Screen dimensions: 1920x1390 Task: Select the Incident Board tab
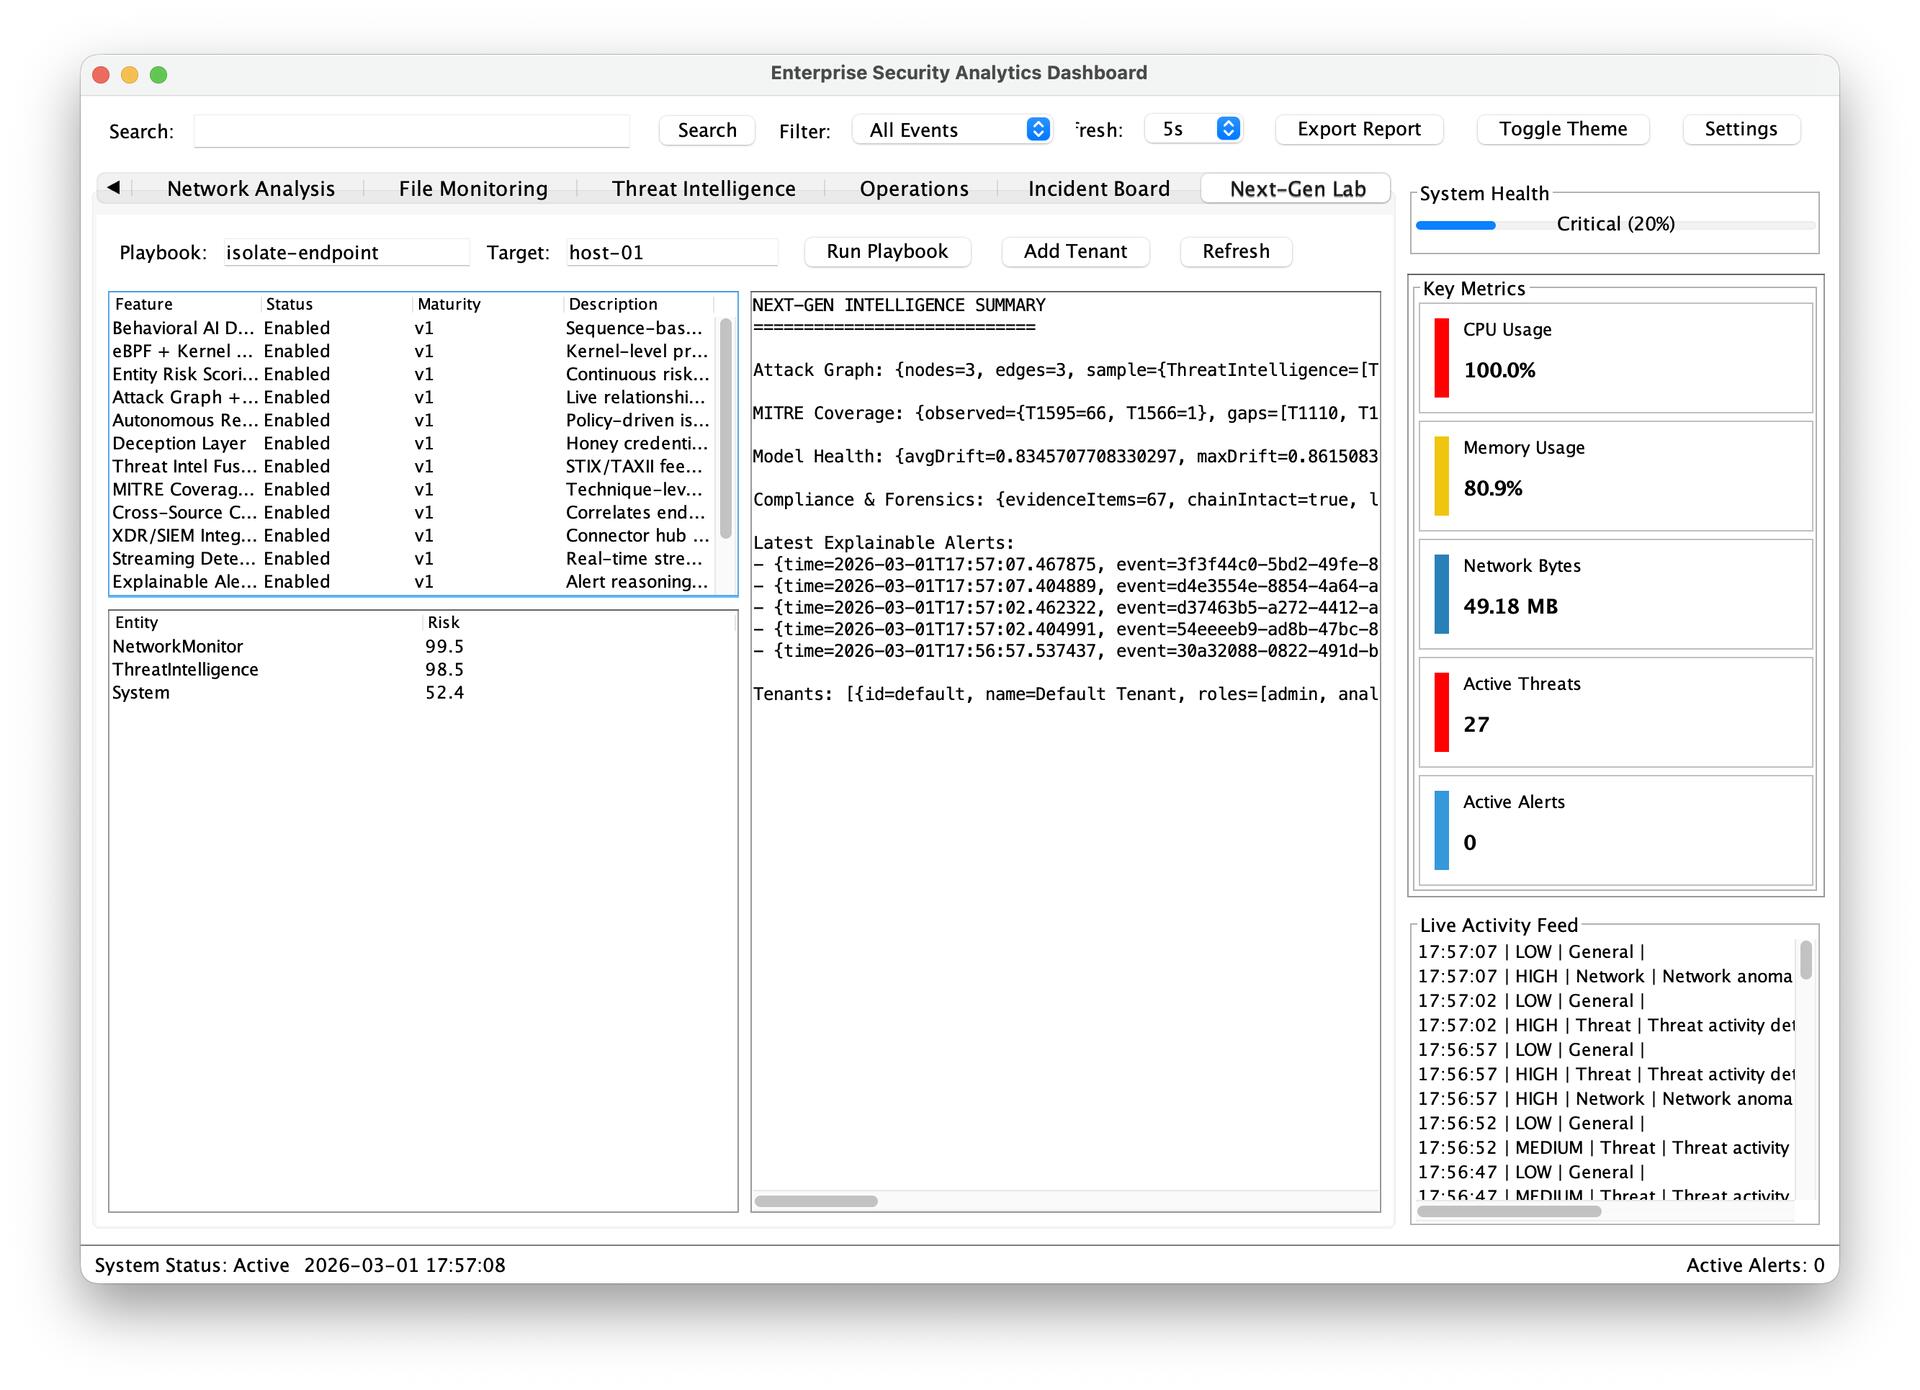coord(1098,188)
